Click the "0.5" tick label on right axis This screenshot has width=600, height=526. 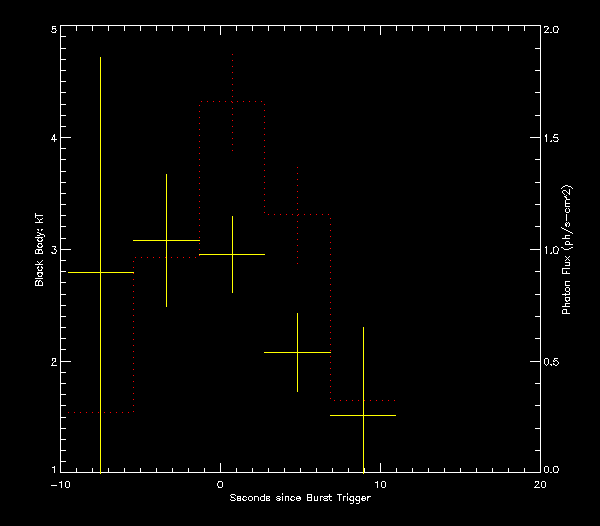552,361
